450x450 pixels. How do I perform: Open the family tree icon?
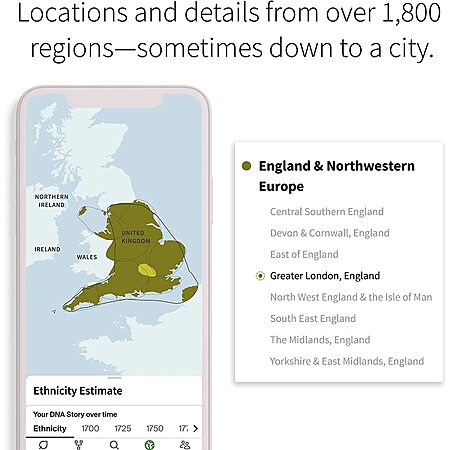pyautogui.click(x=79, y=445)
